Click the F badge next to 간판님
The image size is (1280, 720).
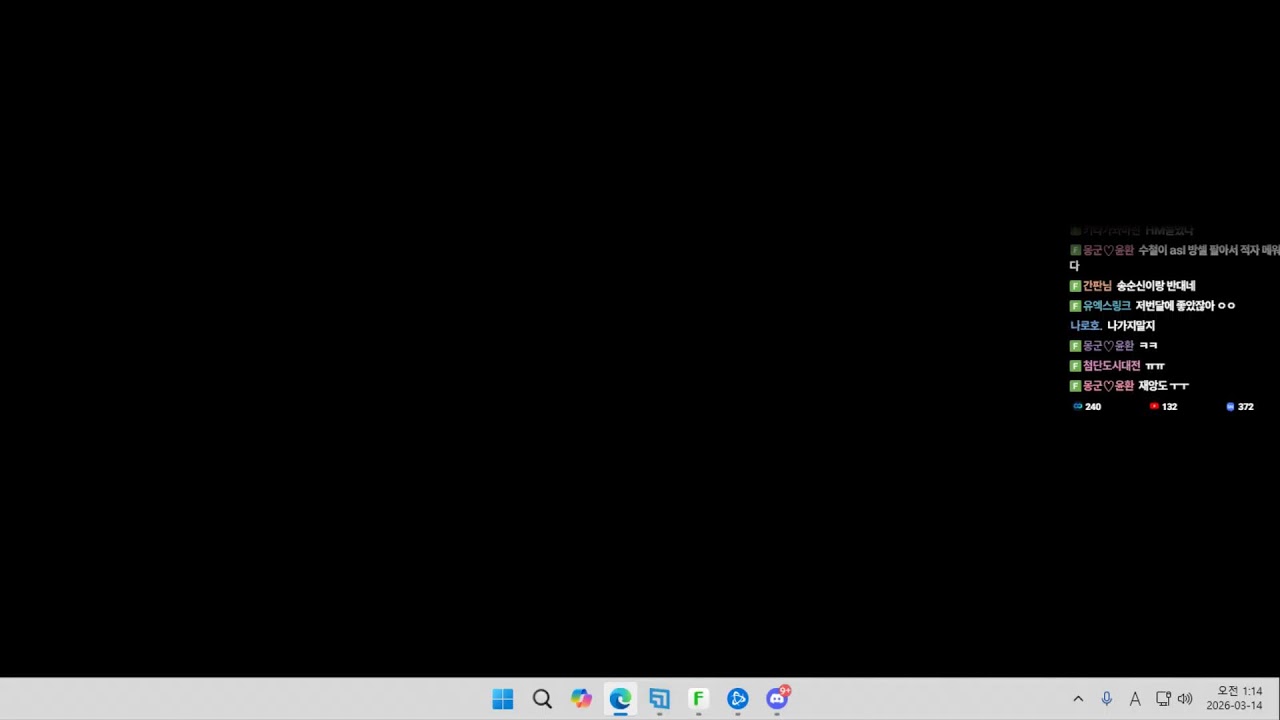pyautogui.click(x=1075, y=286)
